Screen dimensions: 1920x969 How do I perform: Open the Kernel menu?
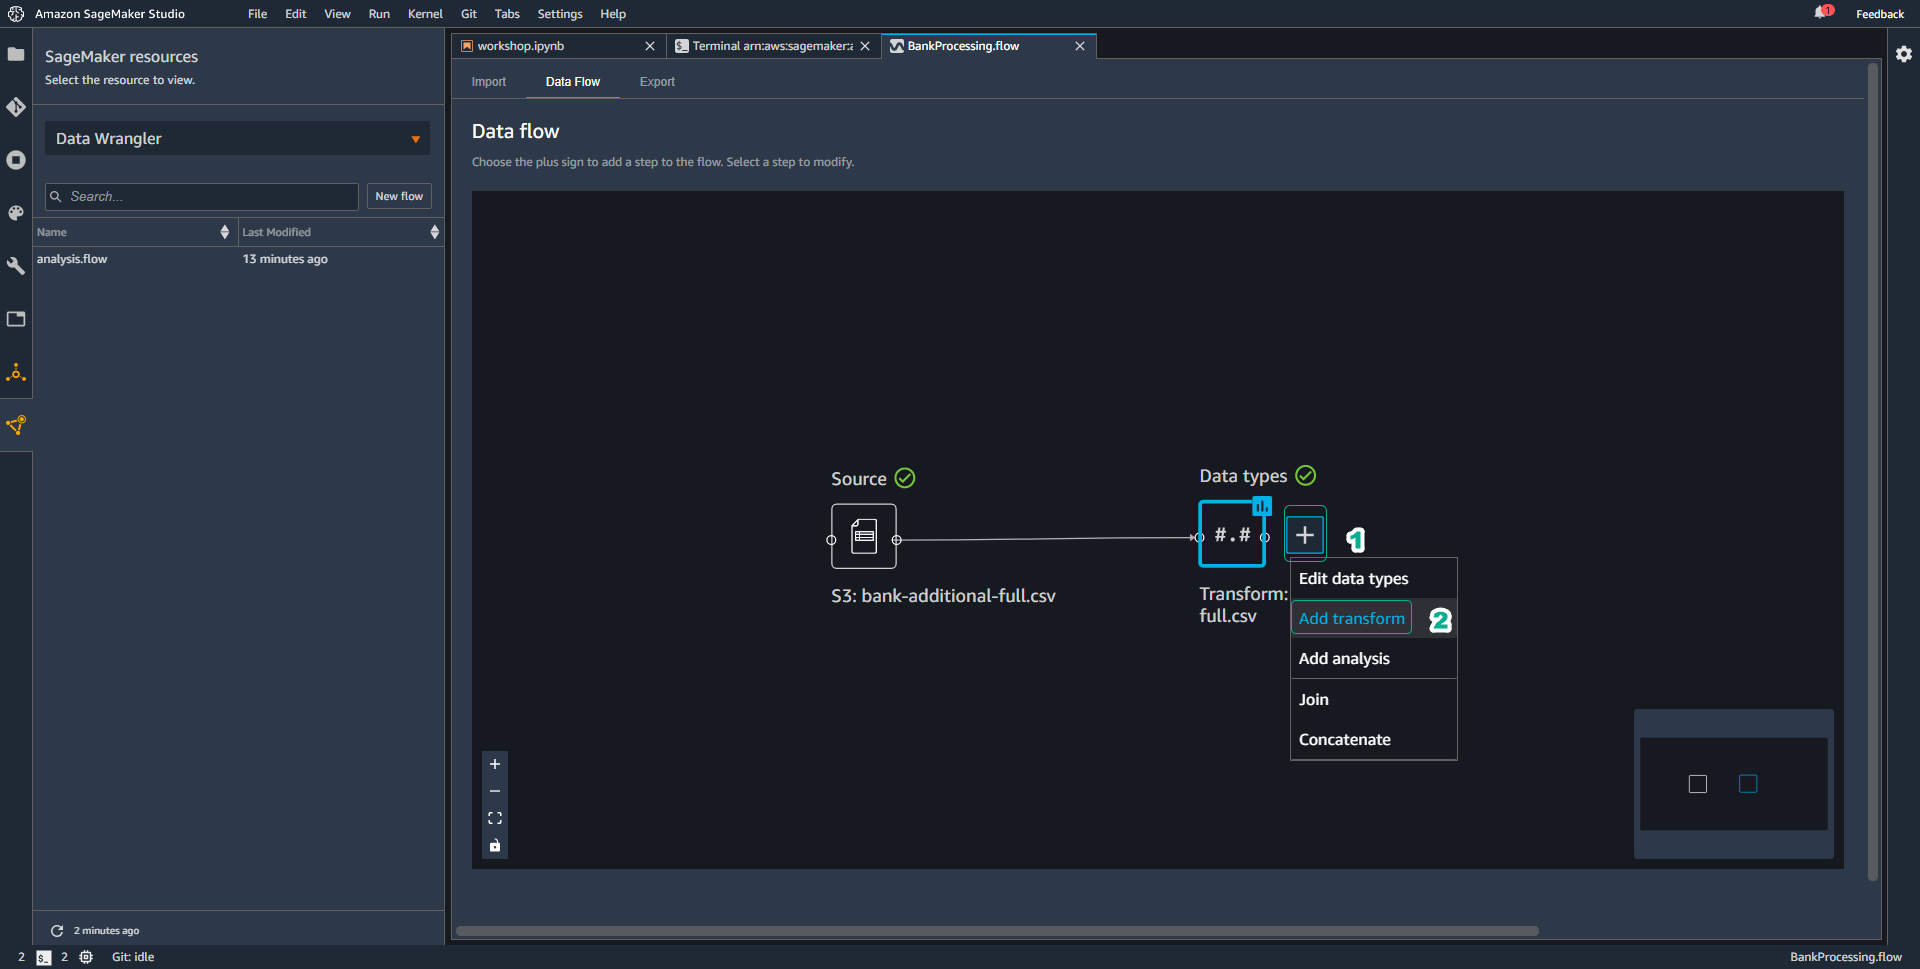pos(425,14)
